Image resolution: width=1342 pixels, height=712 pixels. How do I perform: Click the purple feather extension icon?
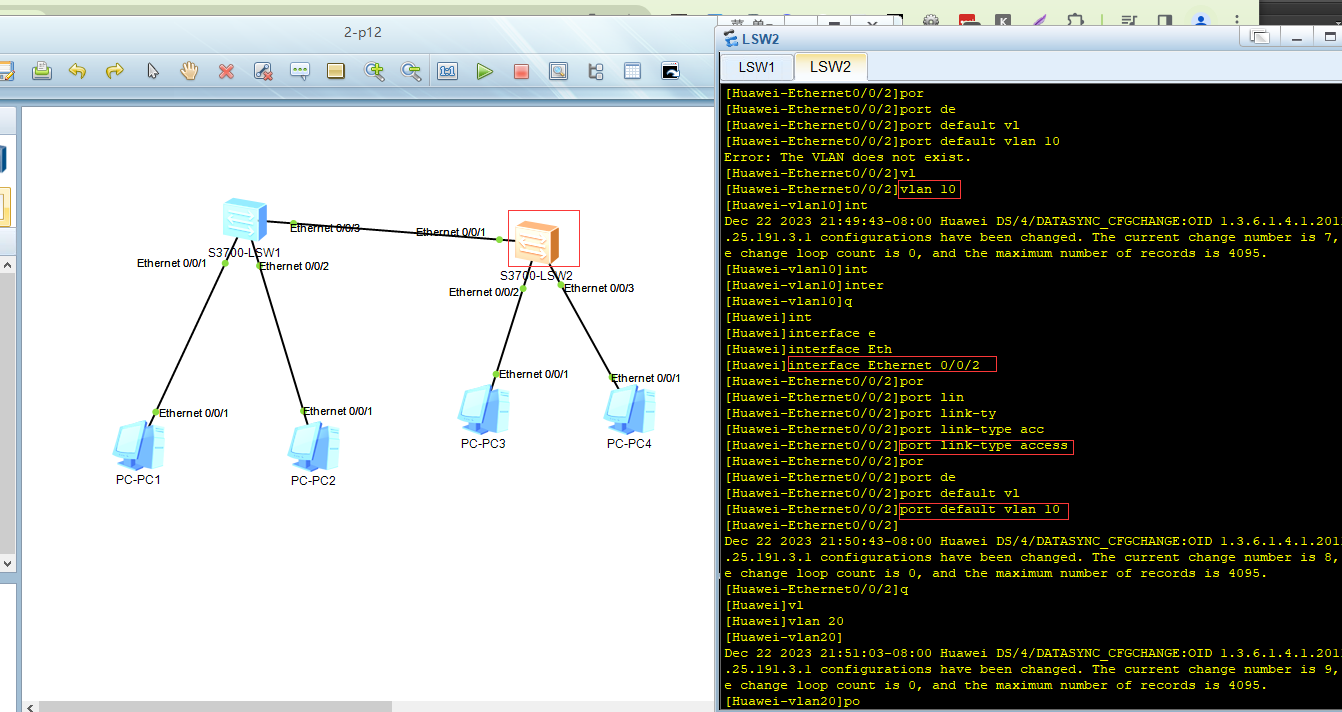coord(1040,20)
